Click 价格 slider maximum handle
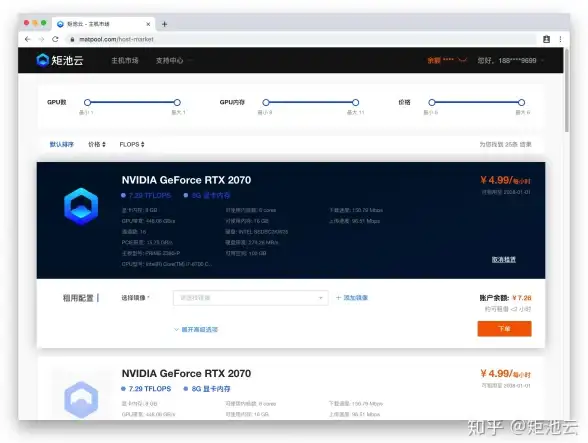The width and height of the screenshot is (588, 443). (521, 102)
